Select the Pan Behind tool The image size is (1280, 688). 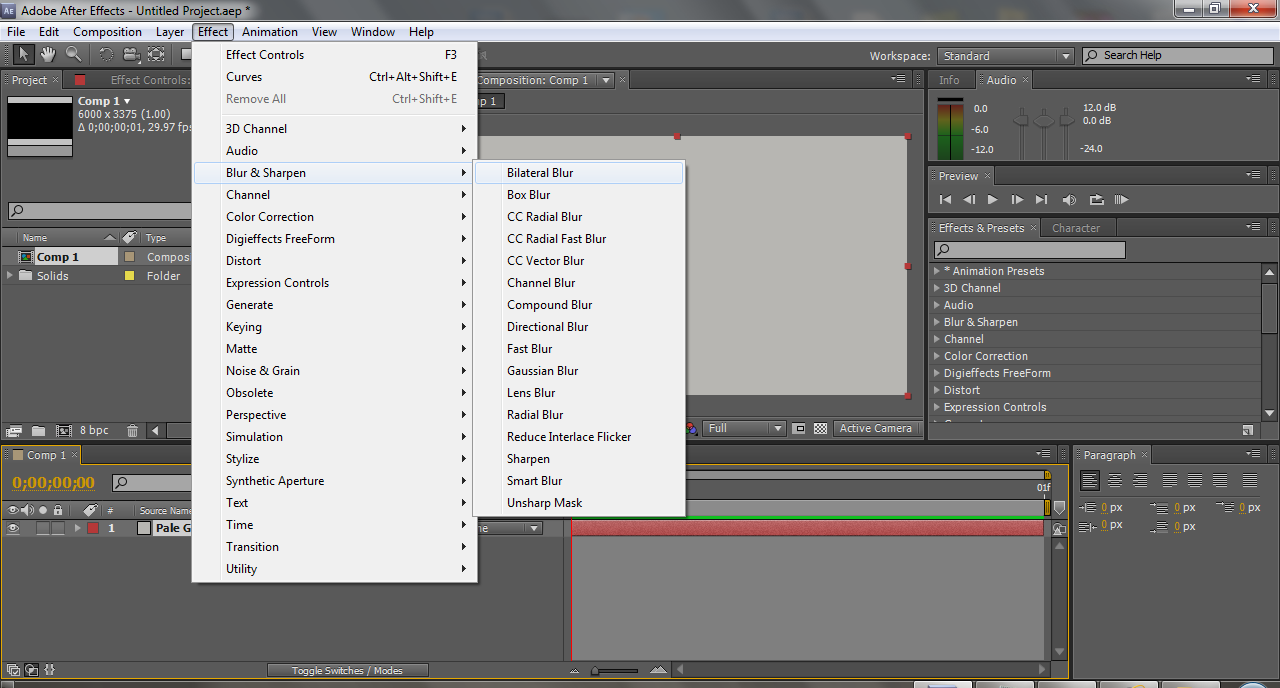(x=156, y=55)
